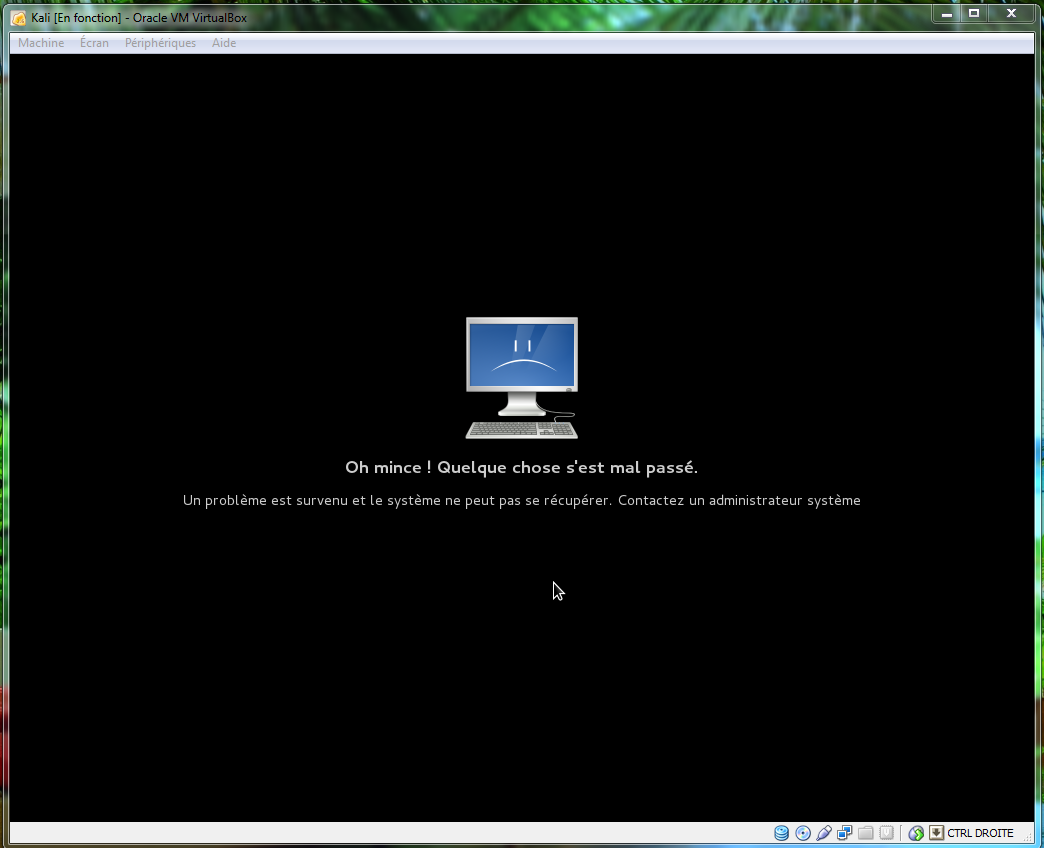
Task: Click the 'Oh mince !' error heading
Action: pyautogui.click(x=521, y=467)
